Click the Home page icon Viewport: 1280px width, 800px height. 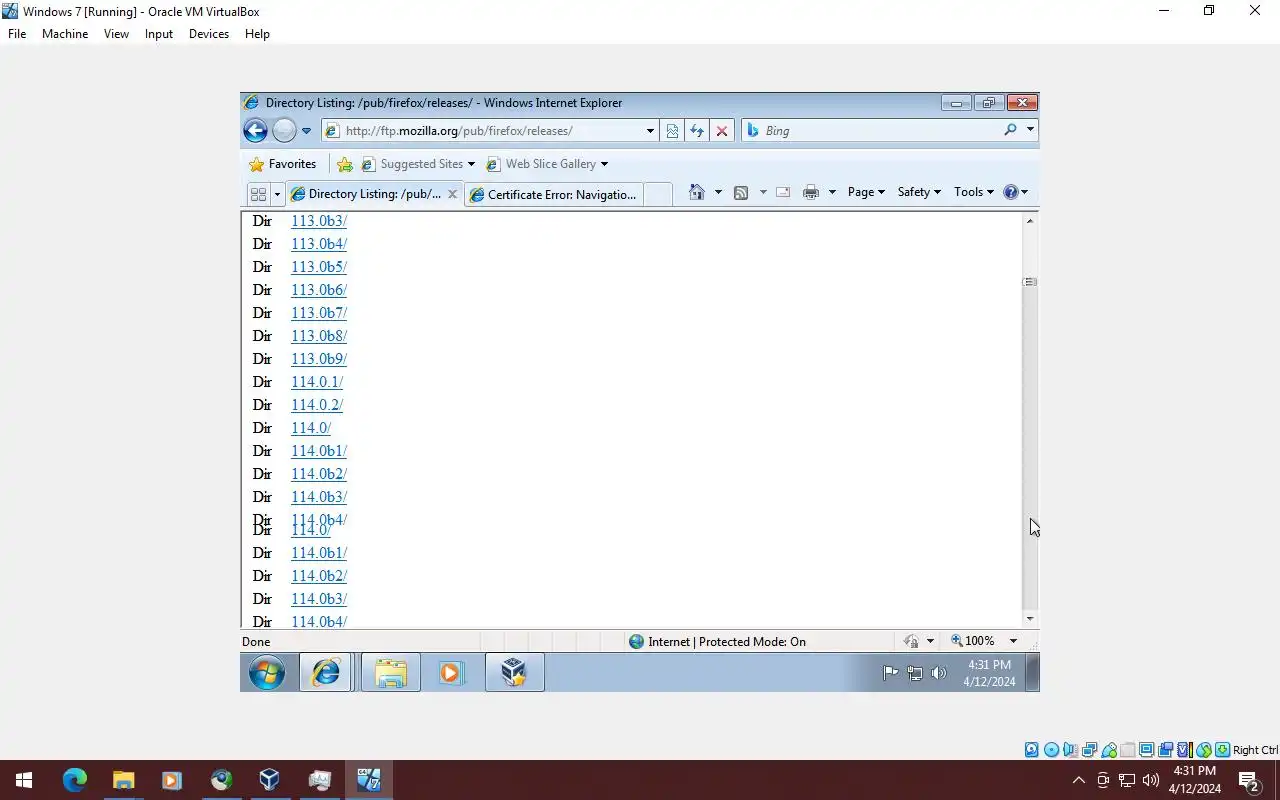pos(697,192)
